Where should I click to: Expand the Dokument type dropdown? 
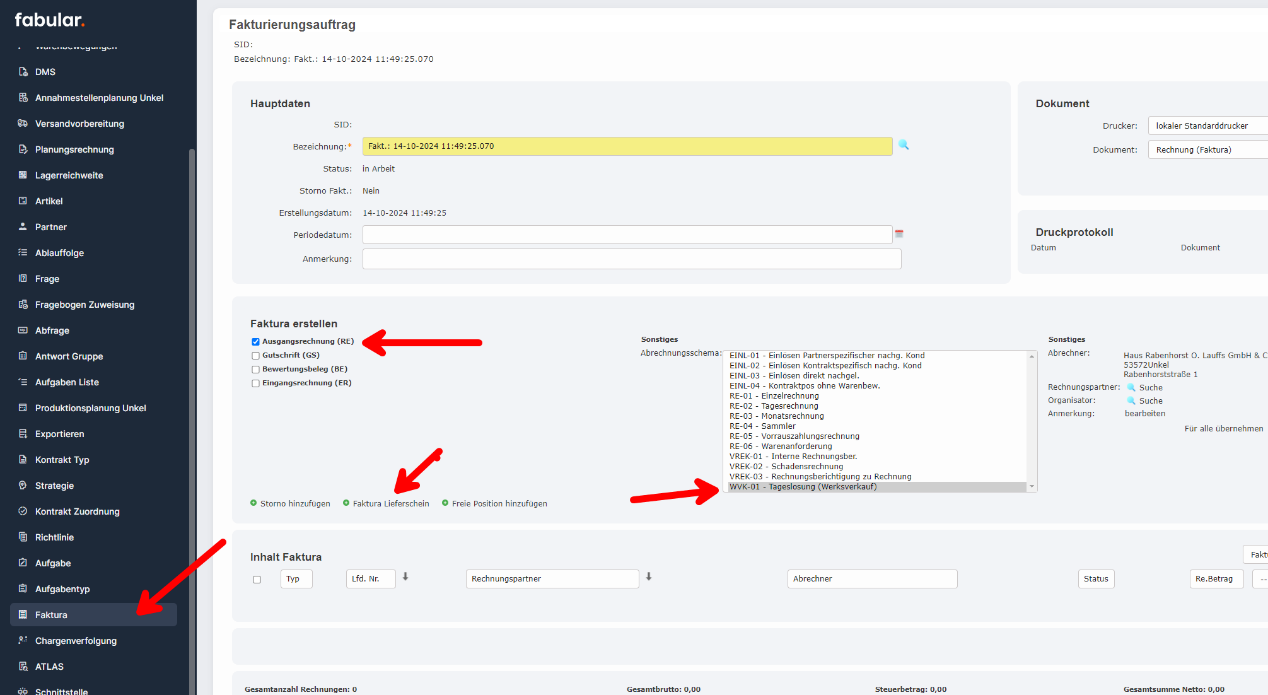[1207, 150]
